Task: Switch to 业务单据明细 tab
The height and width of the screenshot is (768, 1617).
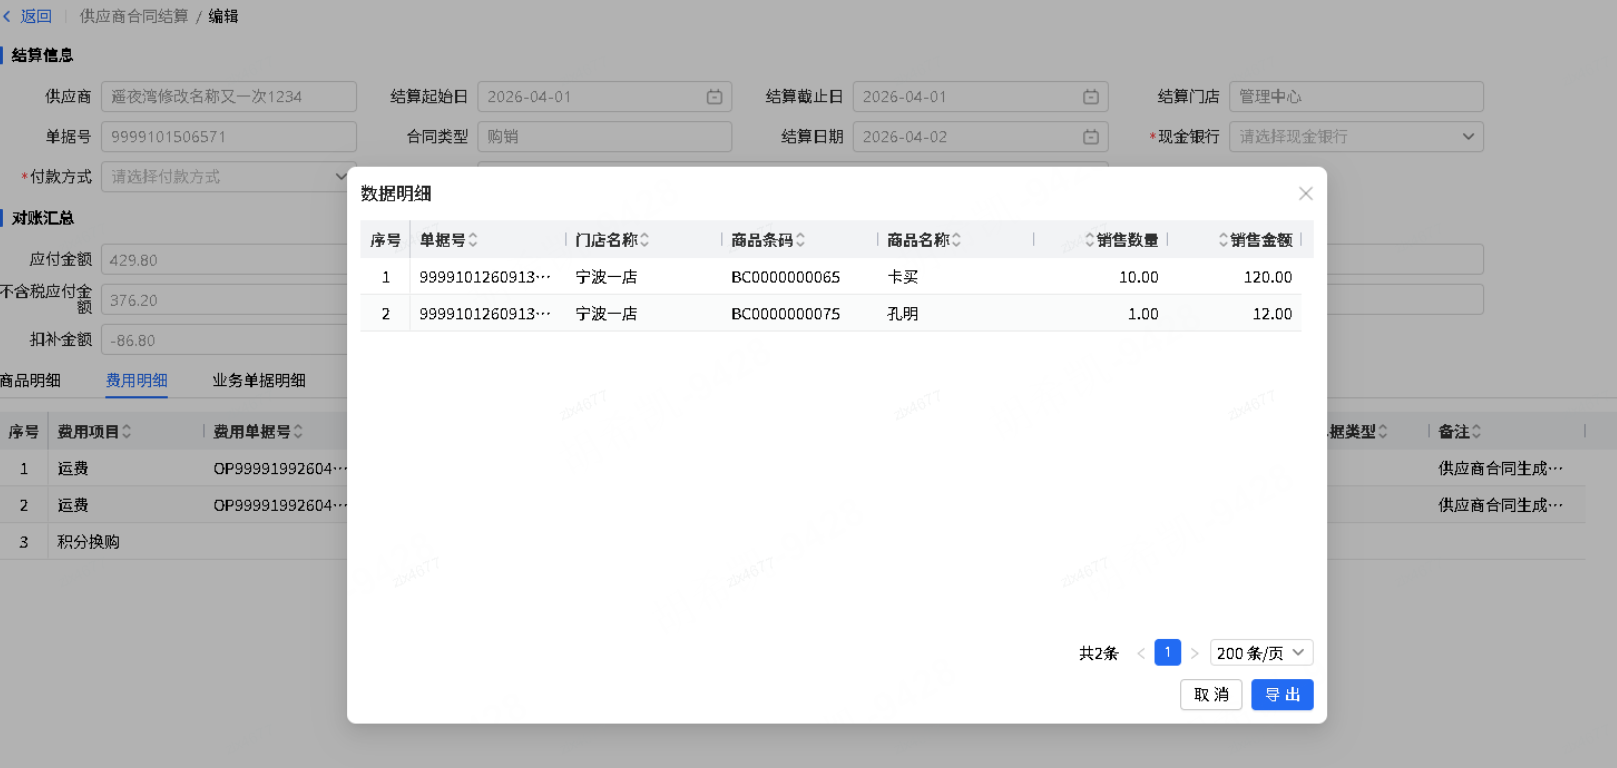Action: 258,380
